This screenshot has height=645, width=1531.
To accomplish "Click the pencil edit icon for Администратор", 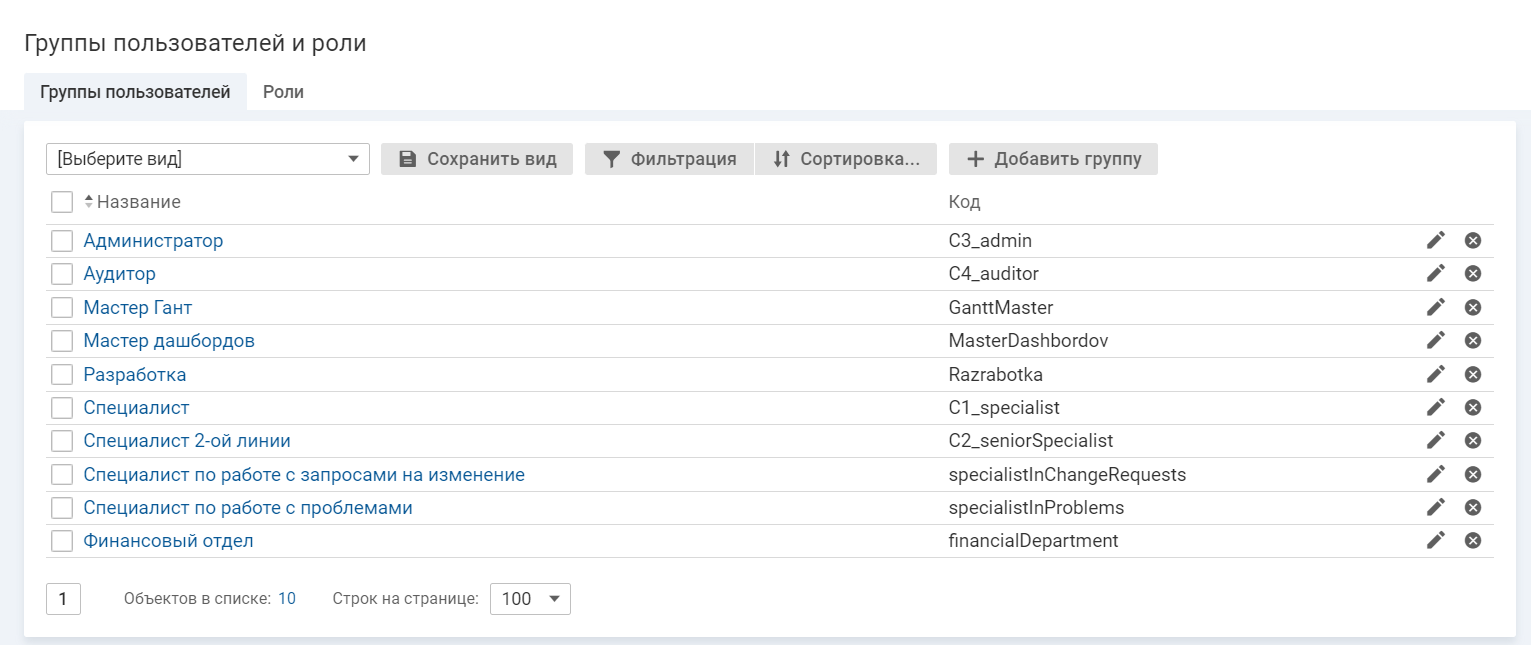I will 1436,240.
